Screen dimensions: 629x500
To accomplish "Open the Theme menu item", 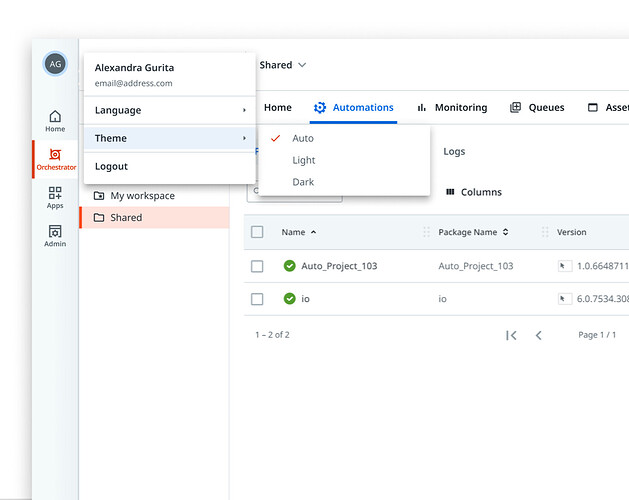I will point(170,138).
